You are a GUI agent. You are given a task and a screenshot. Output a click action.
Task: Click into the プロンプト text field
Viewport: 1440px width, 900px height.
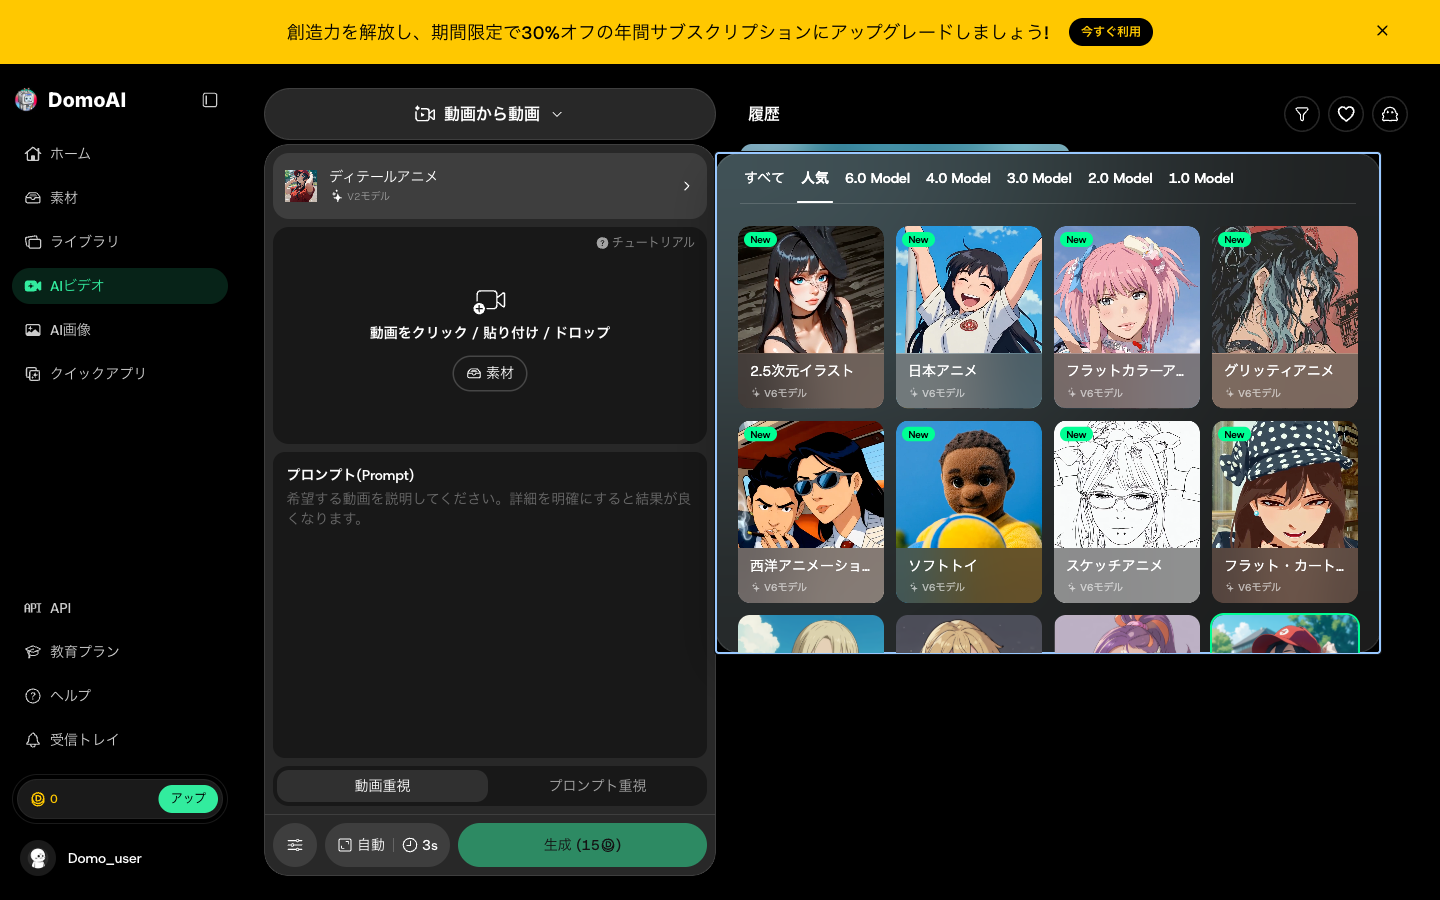[x=490, y=605]
